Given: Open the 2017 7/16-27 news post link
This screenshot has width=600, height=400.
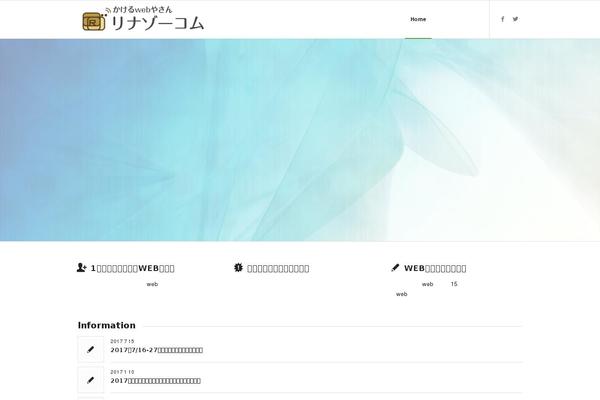Looking at the screenshot, I should pyautogui.click(x=157, y=350).
